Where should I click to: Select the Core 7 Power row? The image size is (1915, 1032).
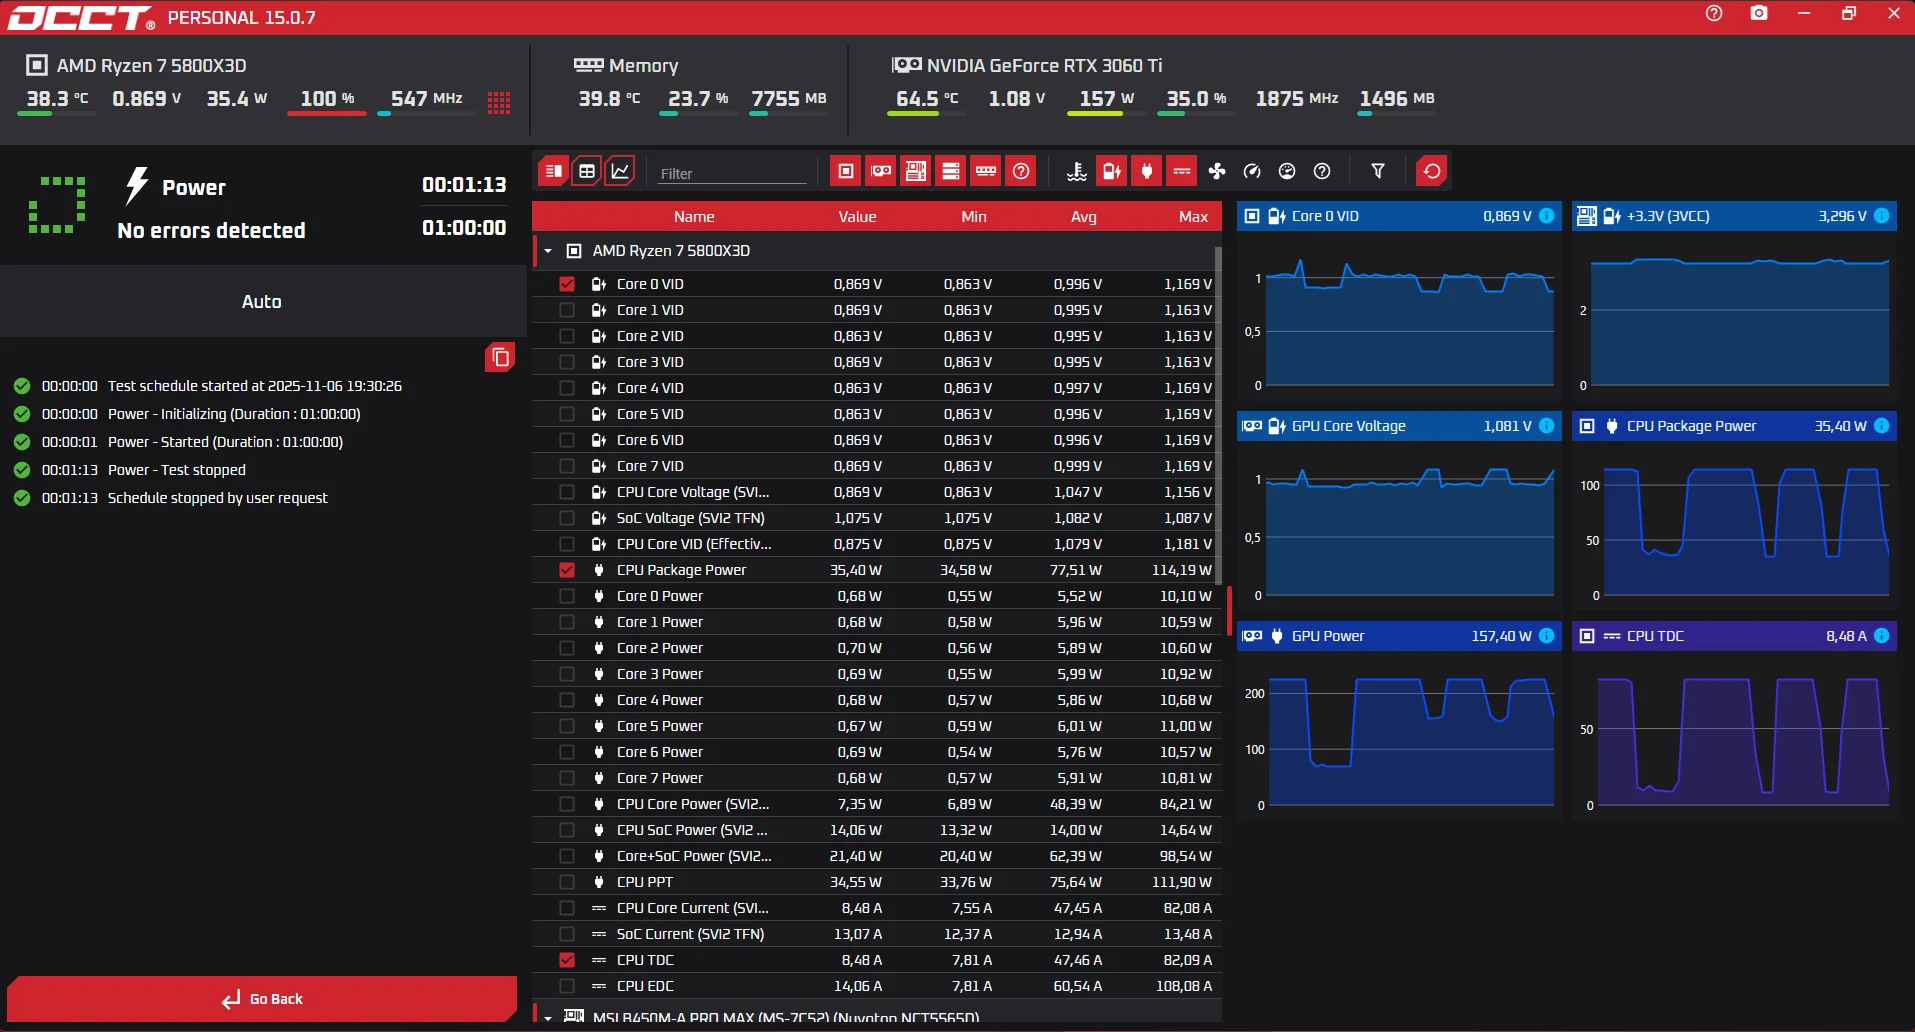point(877,778)
